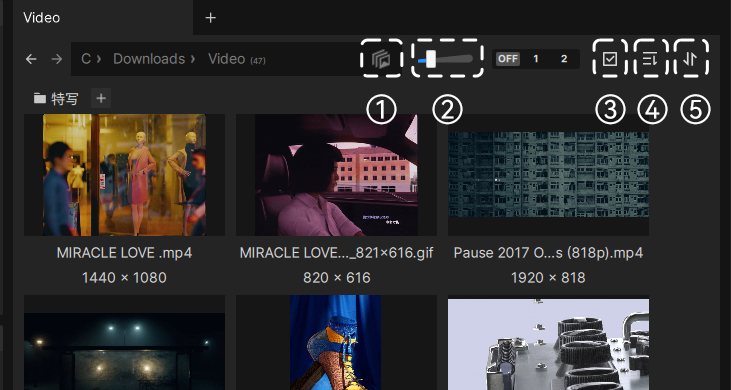Navigate to Downloads in breadcrumb
Image resolution: width=731 pixels, height=390 pixels.
pos(149,59)
